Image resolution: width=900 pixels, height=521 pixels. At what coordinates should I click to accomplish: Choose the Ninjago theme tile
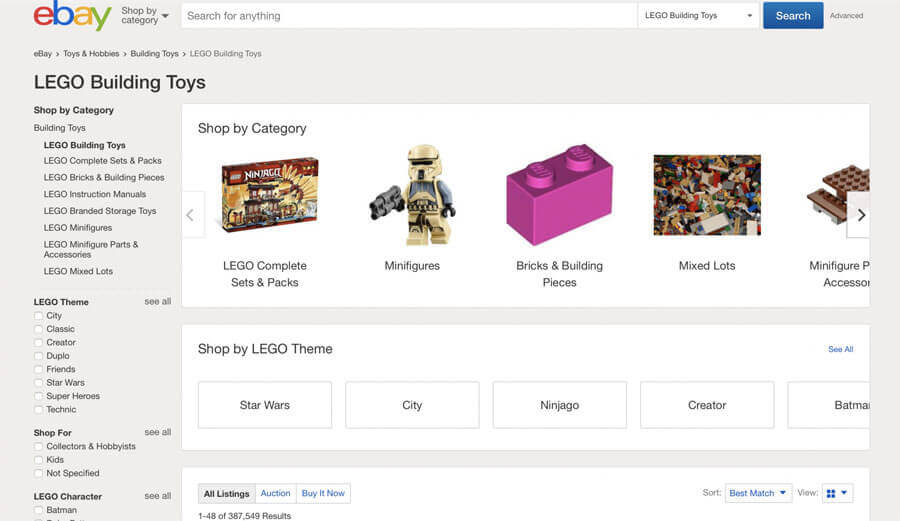tap(559, 405)
